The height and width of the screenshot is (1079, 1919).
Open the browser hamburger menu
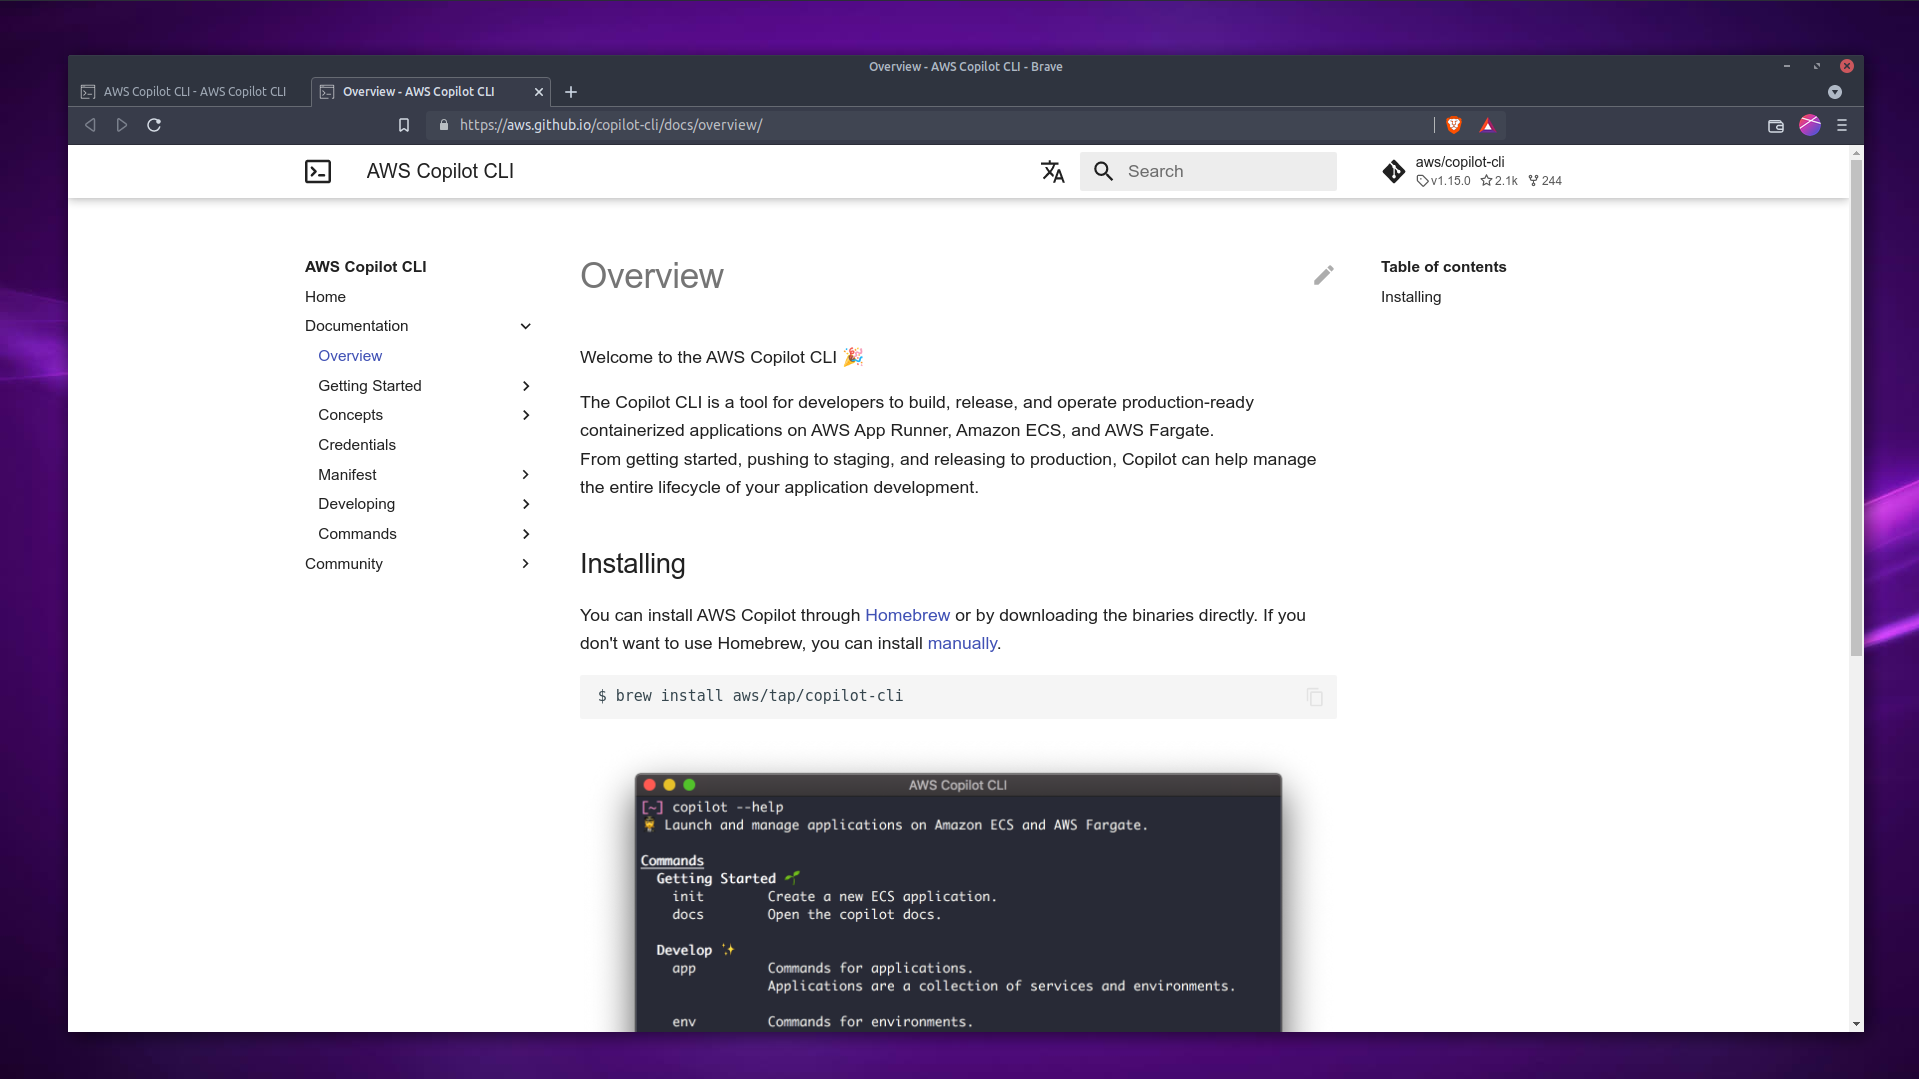click(x=1843, y=125)
